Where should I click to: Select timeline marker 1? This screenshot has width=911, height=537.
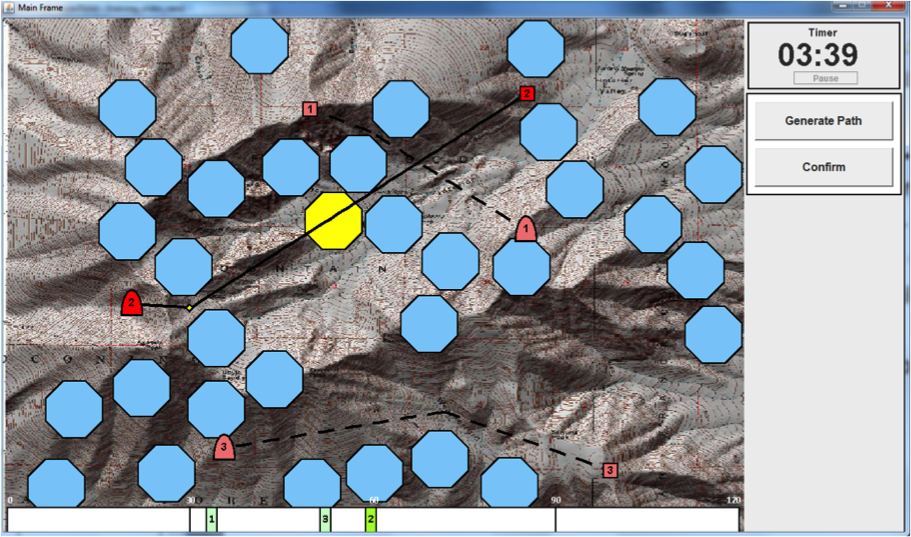click(x=211, y=520)
